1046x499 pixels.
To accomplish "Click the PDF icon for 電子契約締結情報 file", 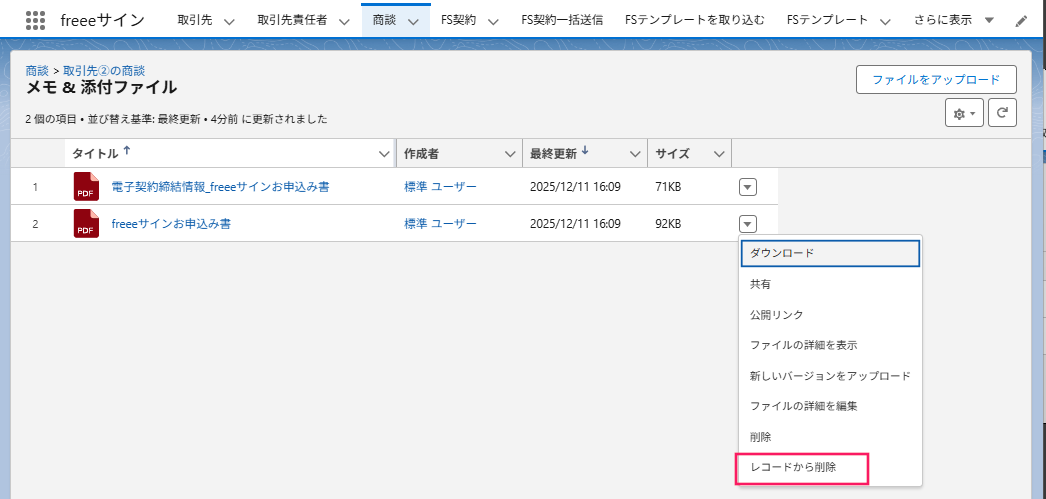I will coord(86,186).
